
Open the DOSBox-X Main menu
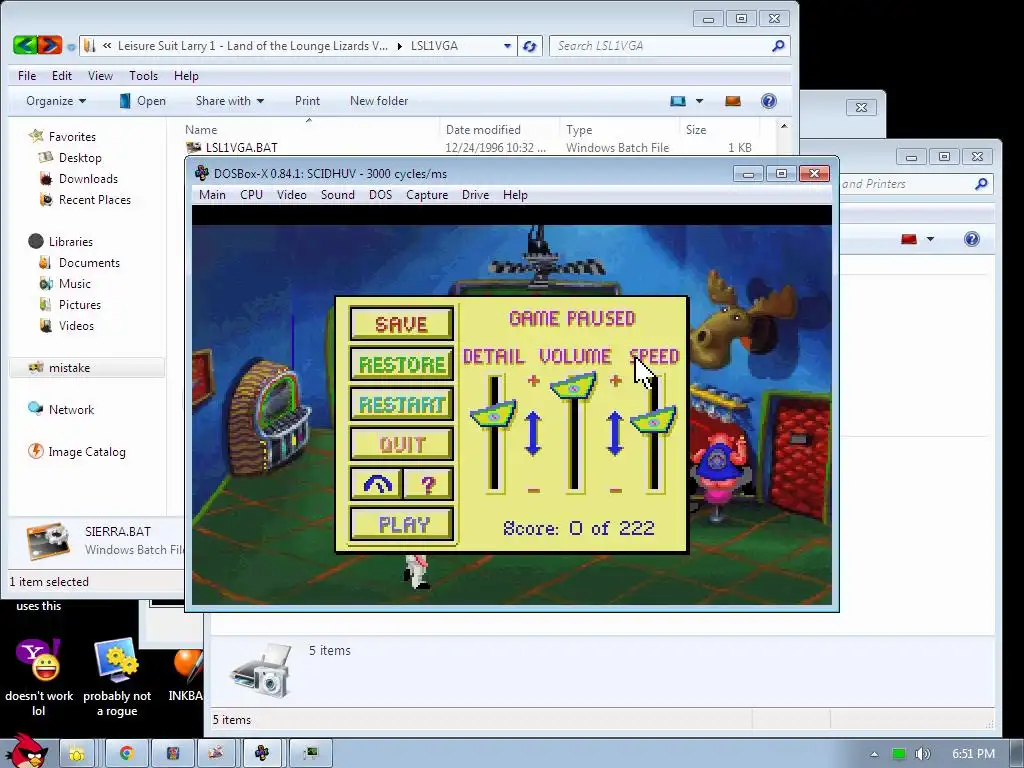pyautogui.click(x=212, y=195)
